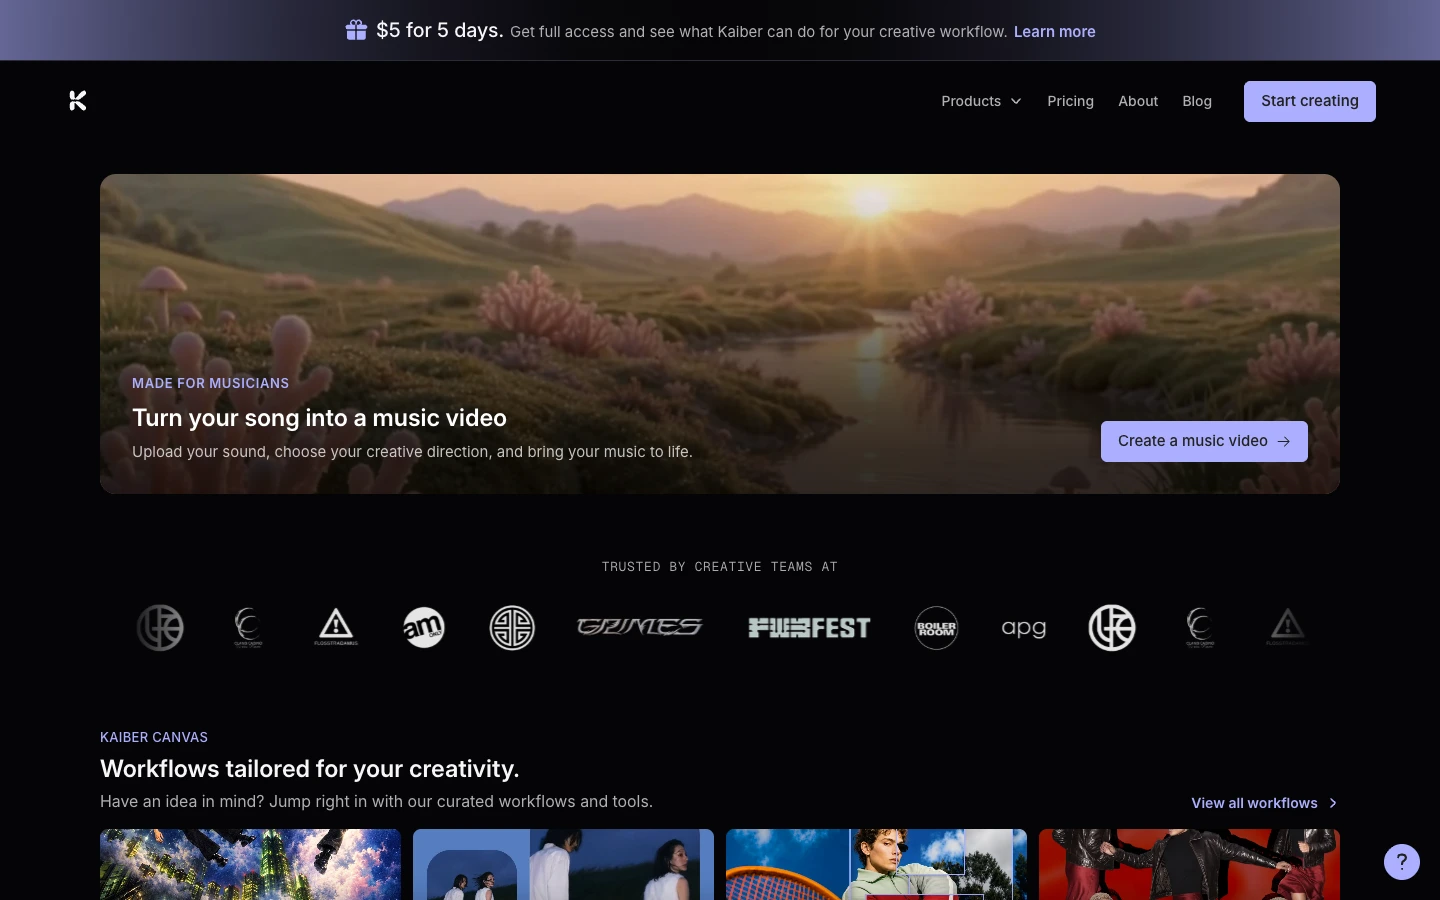This screenshot has height=900, width=1440.
Task: Click the Grimes logo
Action: coord(640,627)
